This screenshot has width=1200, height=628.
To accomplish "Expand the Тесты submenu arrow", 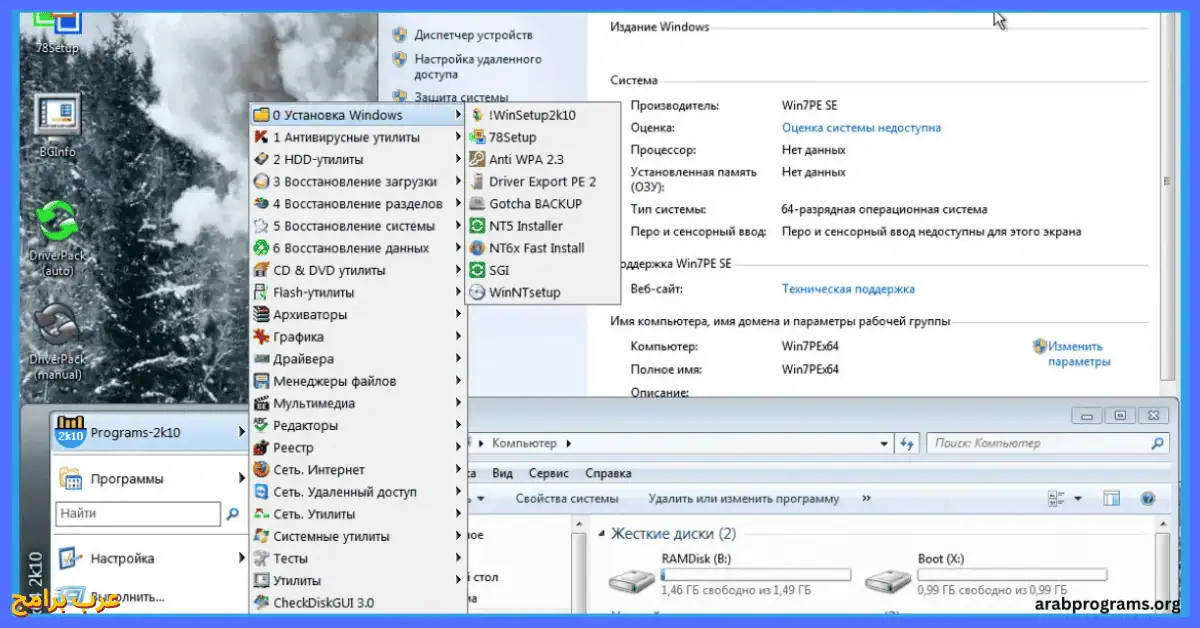I will point(459,558).
